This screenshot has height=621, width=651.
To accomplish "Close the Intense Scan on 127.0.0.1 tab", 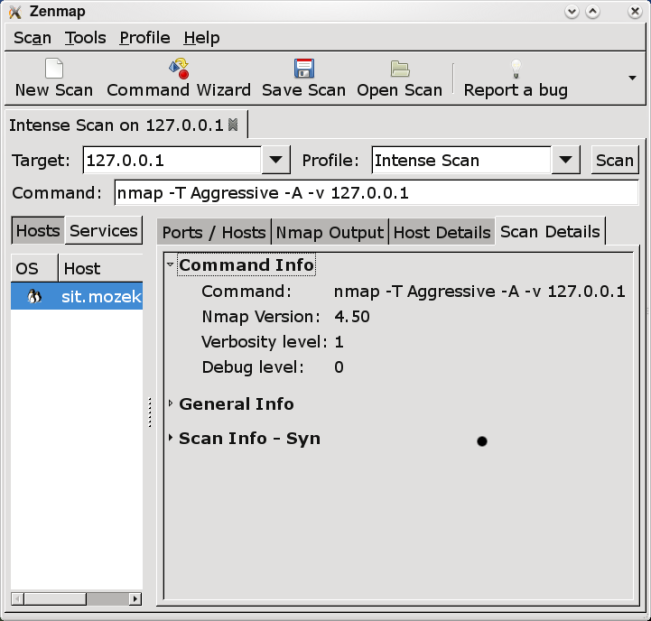I will (x=233, y=125).
